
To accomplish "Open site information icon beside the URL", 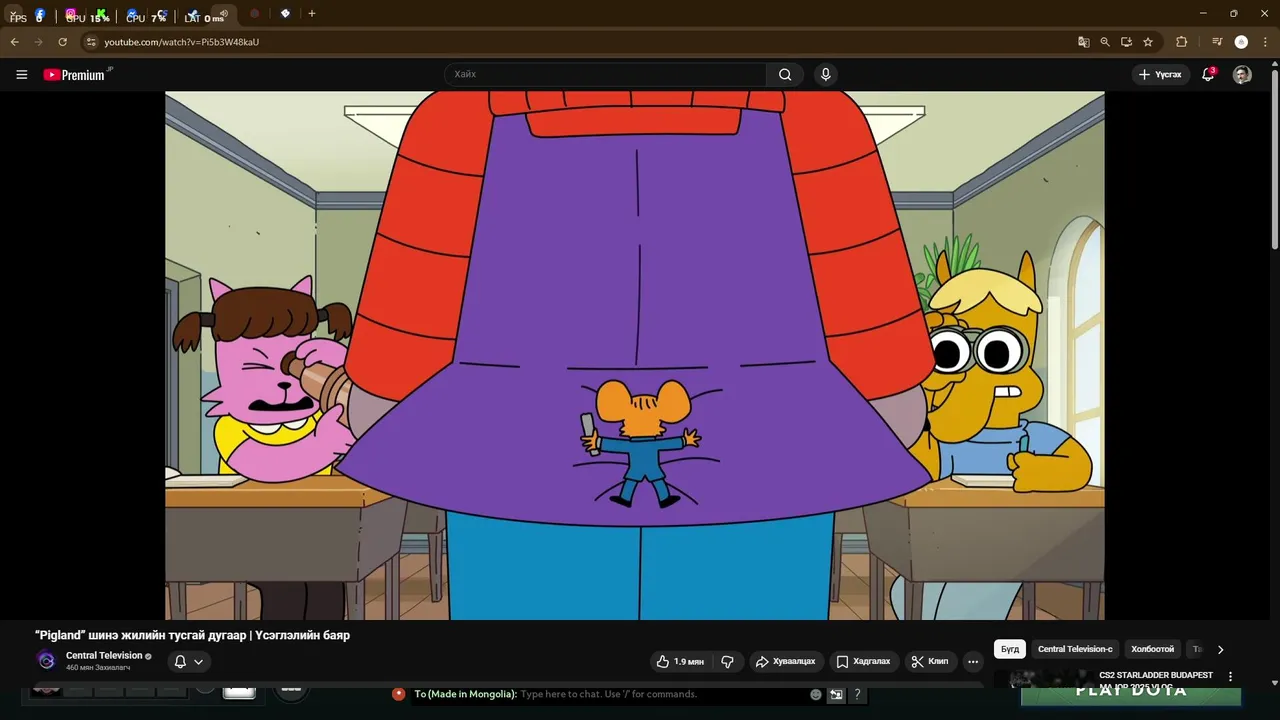I will [x=91, y=42].
